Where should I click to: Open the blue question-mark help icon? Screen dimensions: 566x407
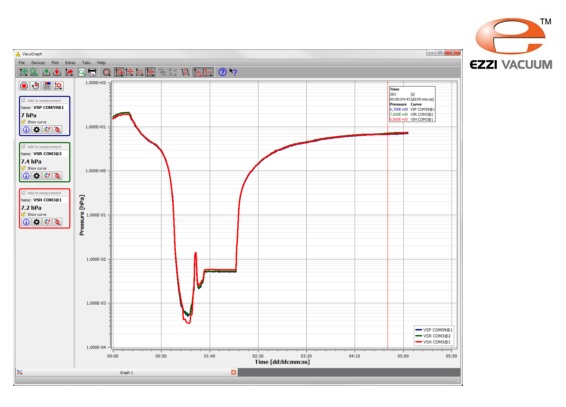click(222, 72)
